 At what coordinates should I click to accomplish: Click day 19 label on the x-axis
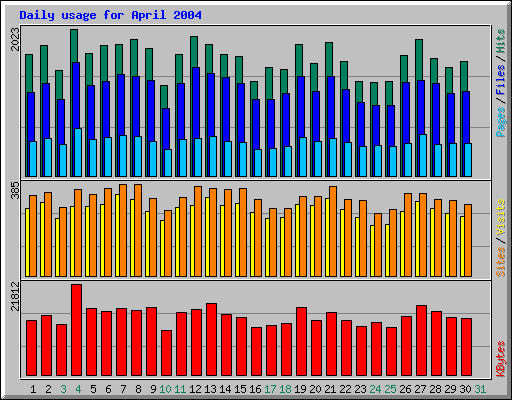pyautogui.click(x=300, y=389)
